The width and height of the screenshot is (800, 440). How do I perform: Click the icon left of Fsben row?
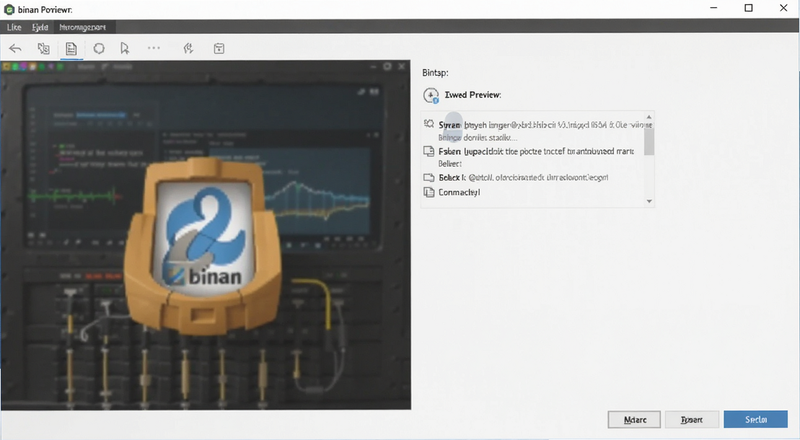429,151
